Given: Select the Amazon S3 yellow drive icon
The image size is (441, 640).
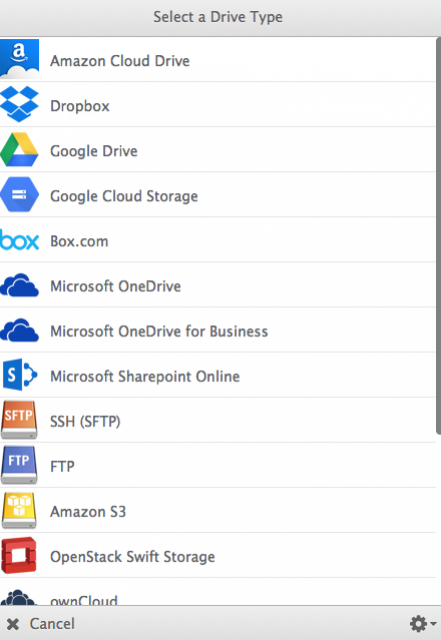Looking at the screenshot, I should [19, 510].
